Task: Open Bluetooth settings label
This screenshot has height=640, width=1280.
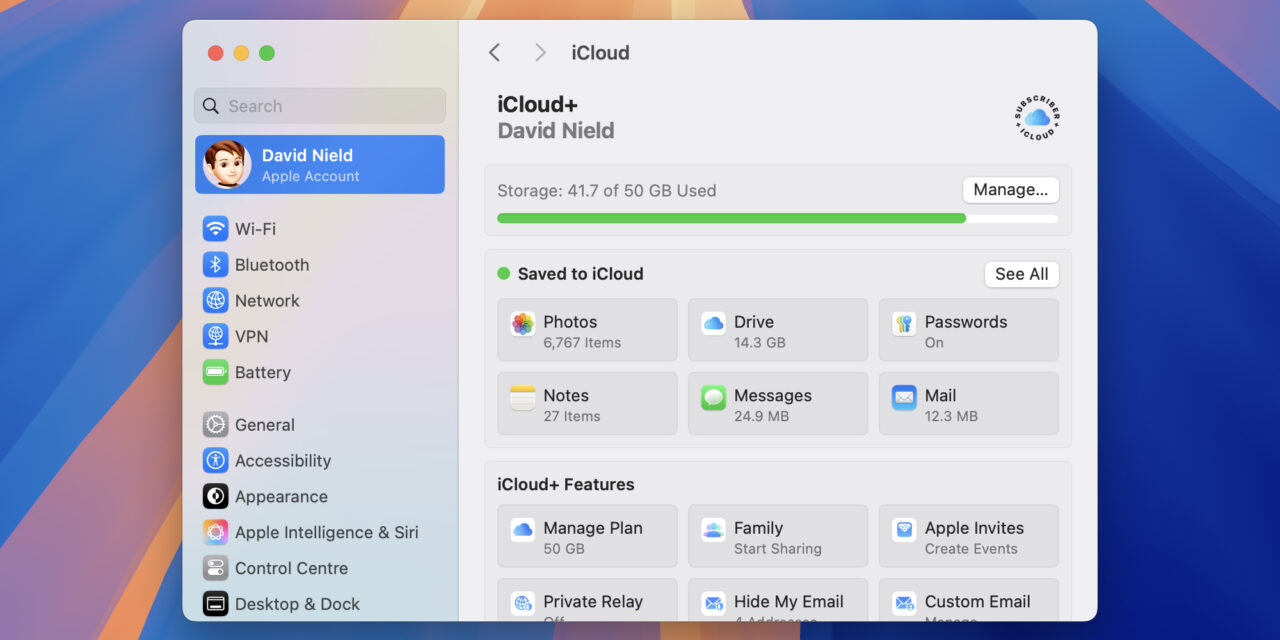Action: (x=272, y=265)
